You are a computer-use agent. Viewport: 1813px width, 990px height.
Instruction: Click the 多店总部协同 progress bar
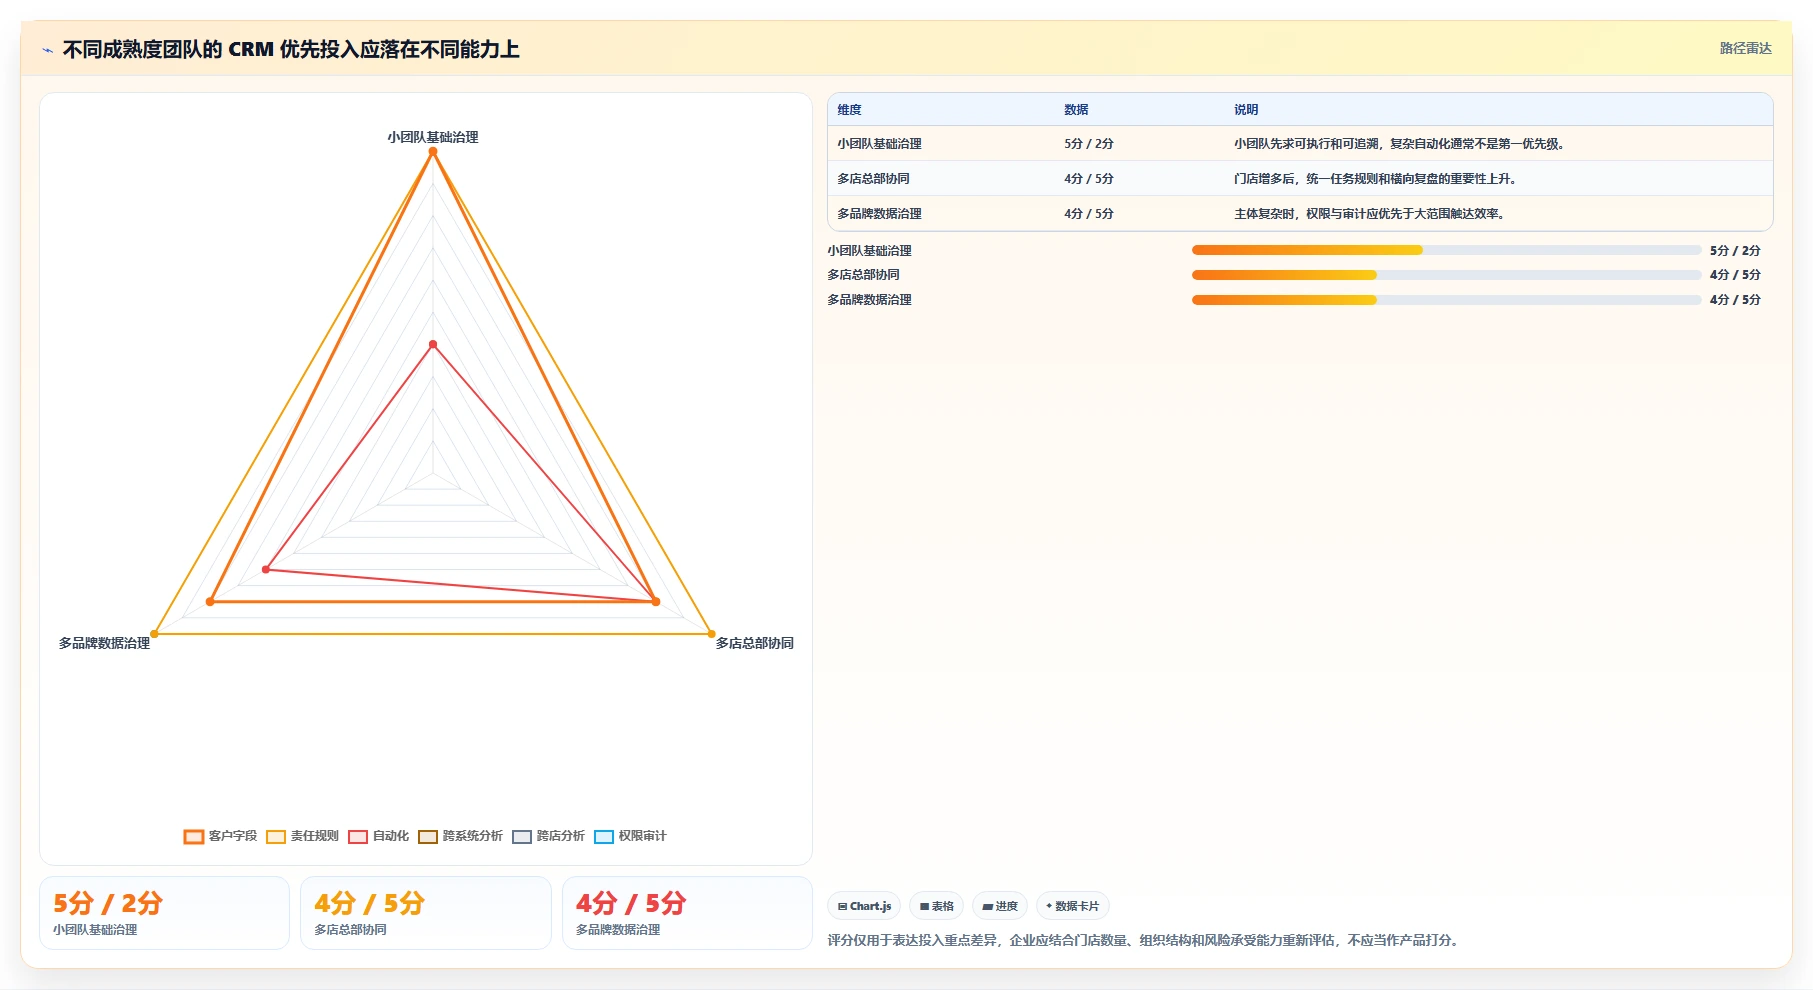pyautogui.click(x=1446, y=275)
